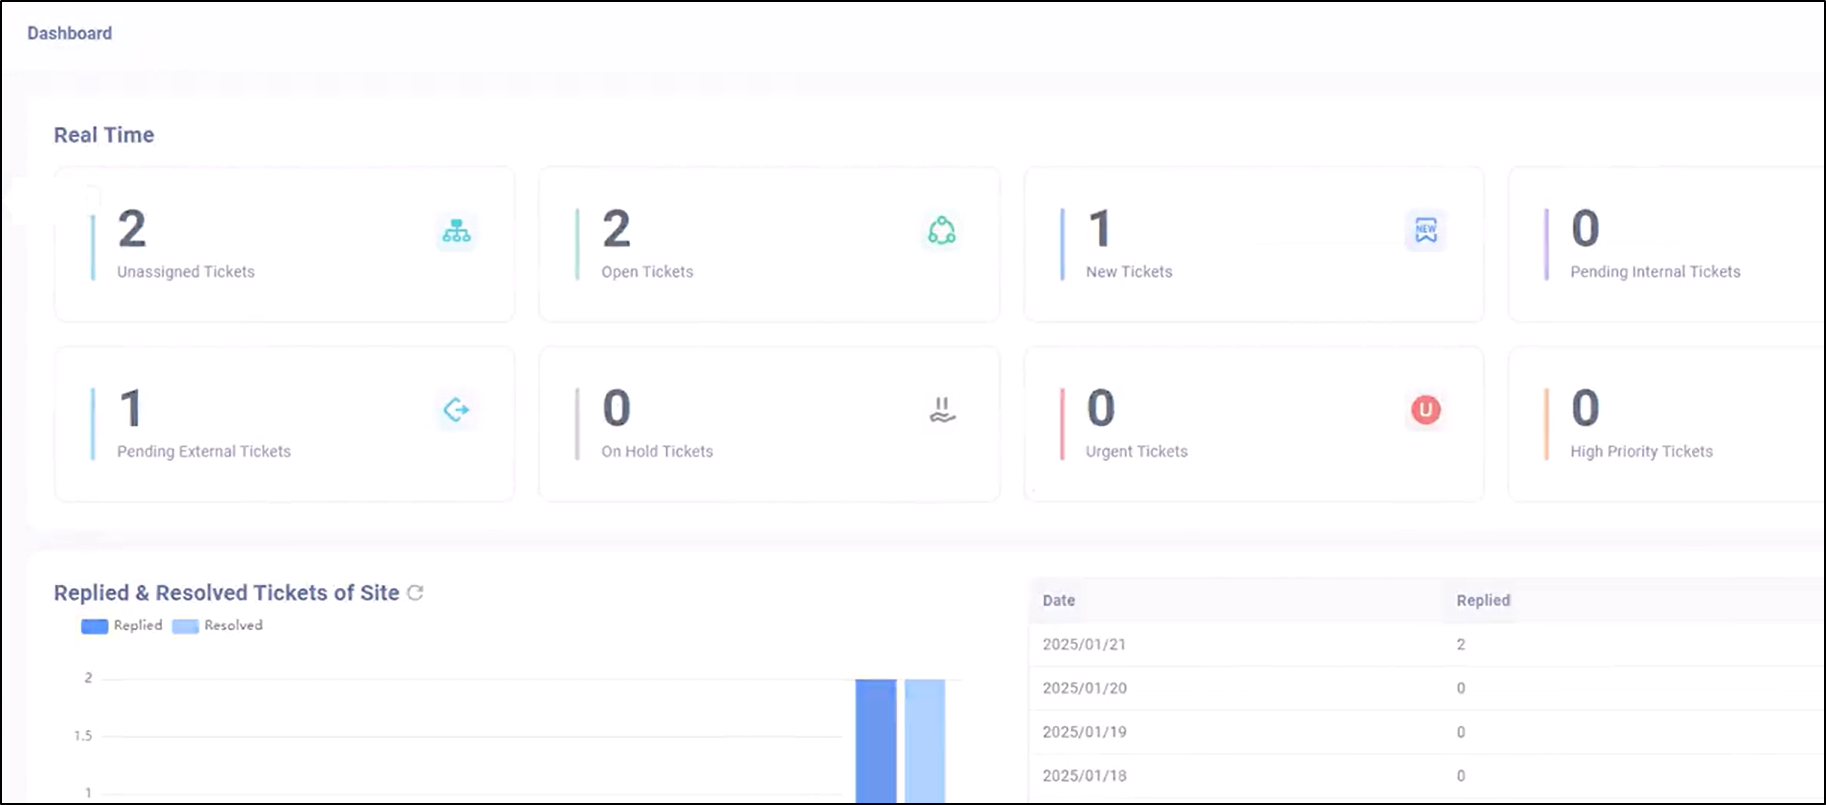Open the Urgent Tickets card
Screen dimensions: 1826x805
[1254, 424]
